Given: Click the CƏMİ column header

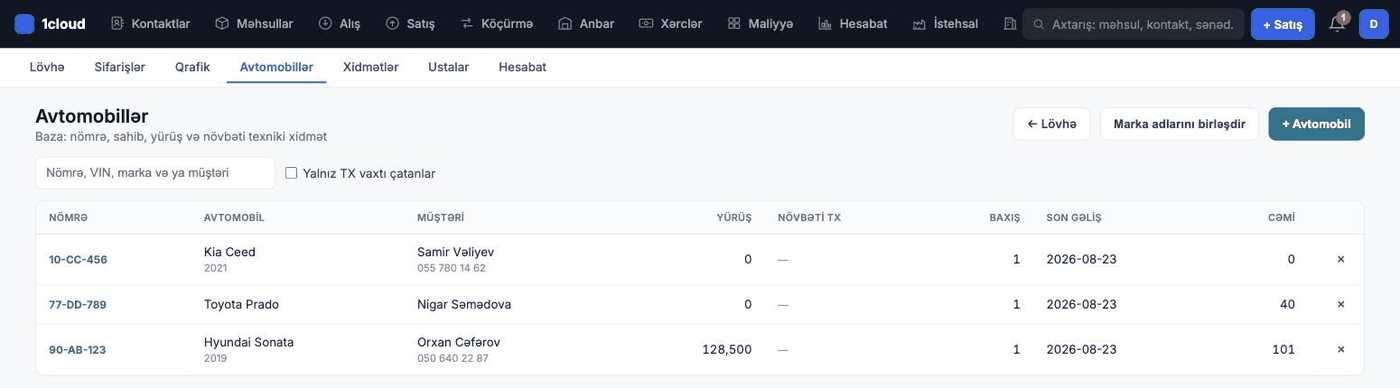Looking at the screenshot, I should tap(1281, 218).
